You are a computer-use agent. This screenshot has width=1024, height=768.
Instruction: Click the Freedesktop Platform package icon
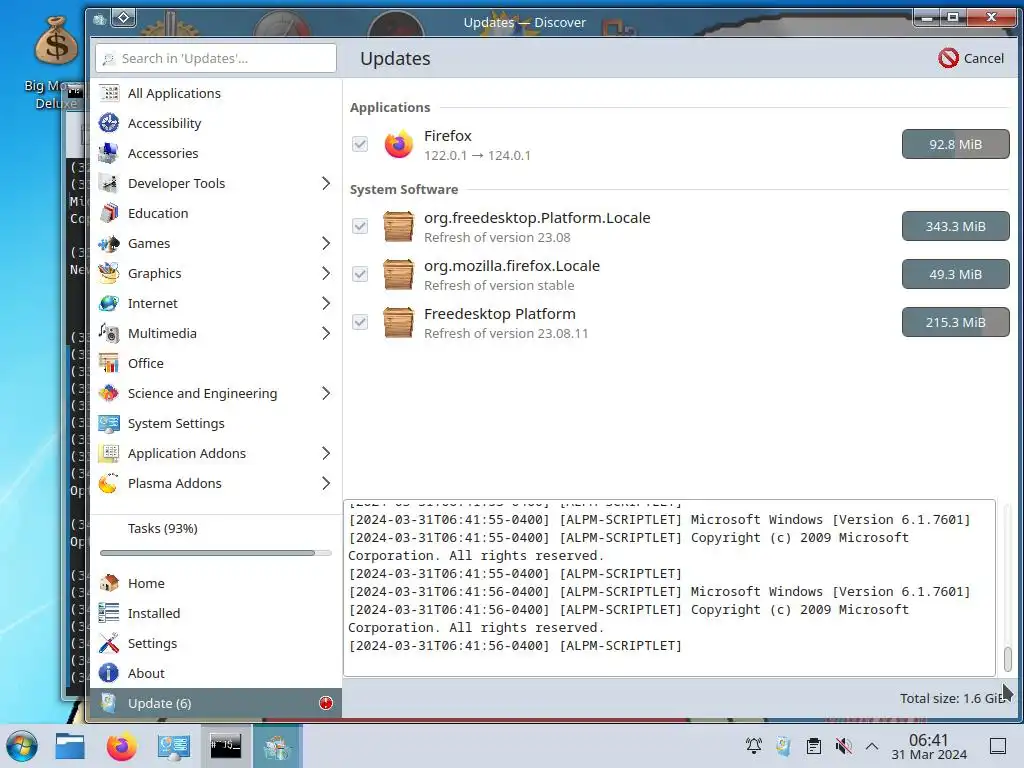(398, 323)
